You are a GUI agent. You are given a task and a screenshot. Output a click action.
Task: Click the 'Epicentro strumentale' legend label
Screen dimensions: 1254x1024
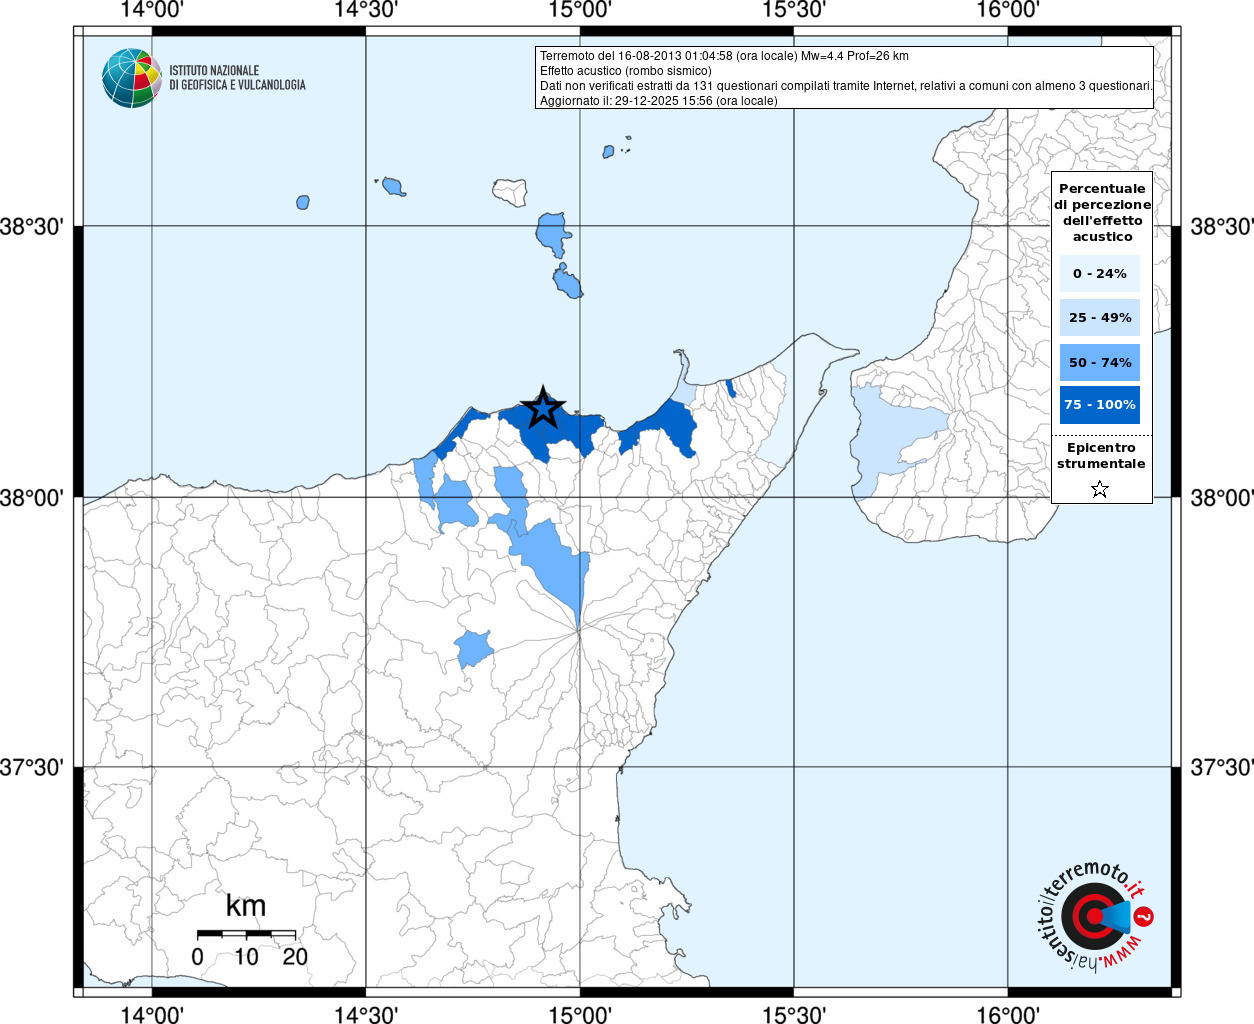[1101, 456]
